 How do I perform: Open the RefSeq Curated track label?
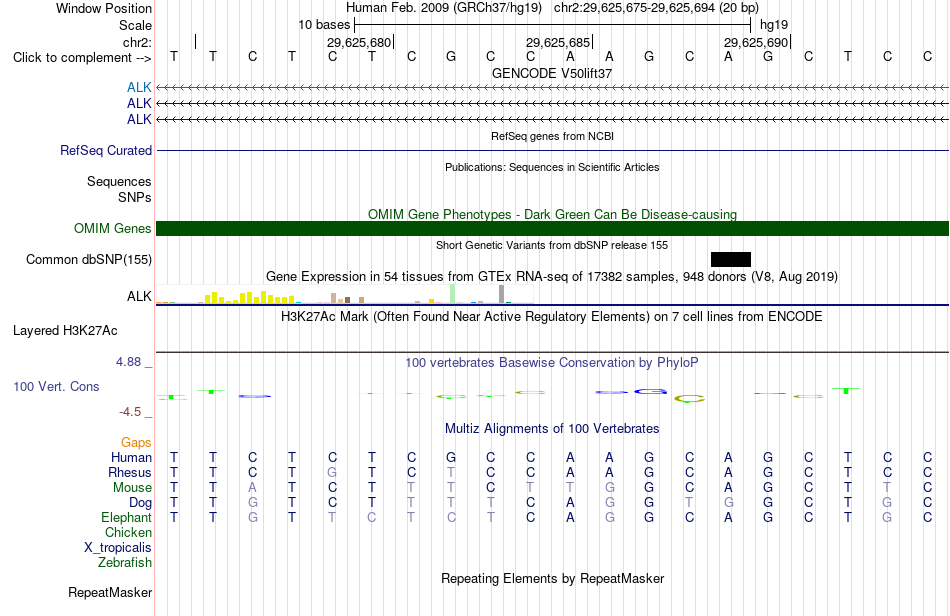[106, 150]
